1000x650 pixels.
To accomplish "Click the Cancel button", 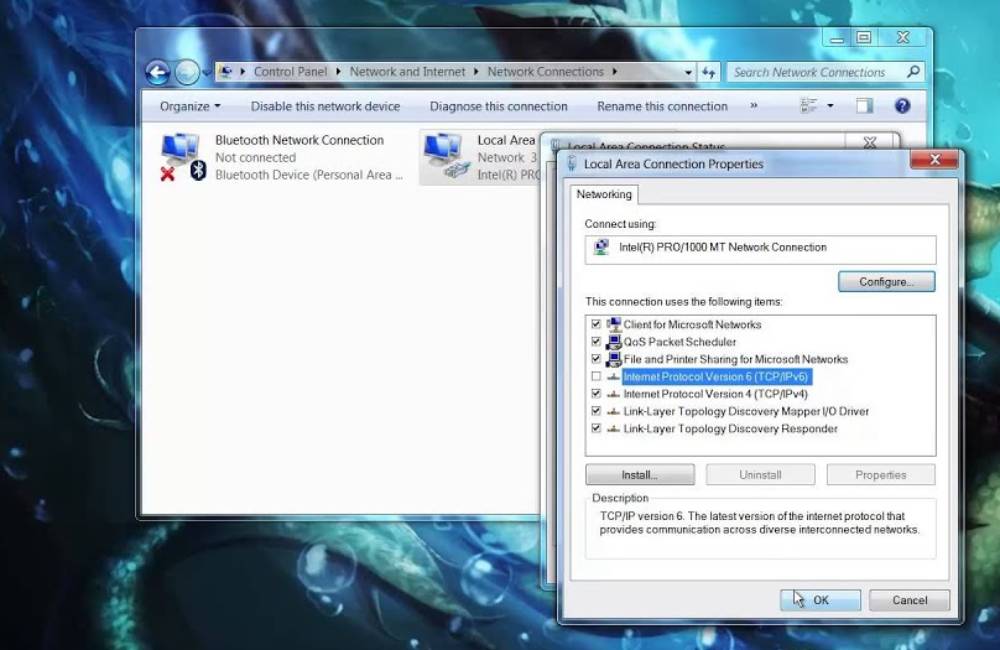I will pyautogui.click(x=909, y=600).
